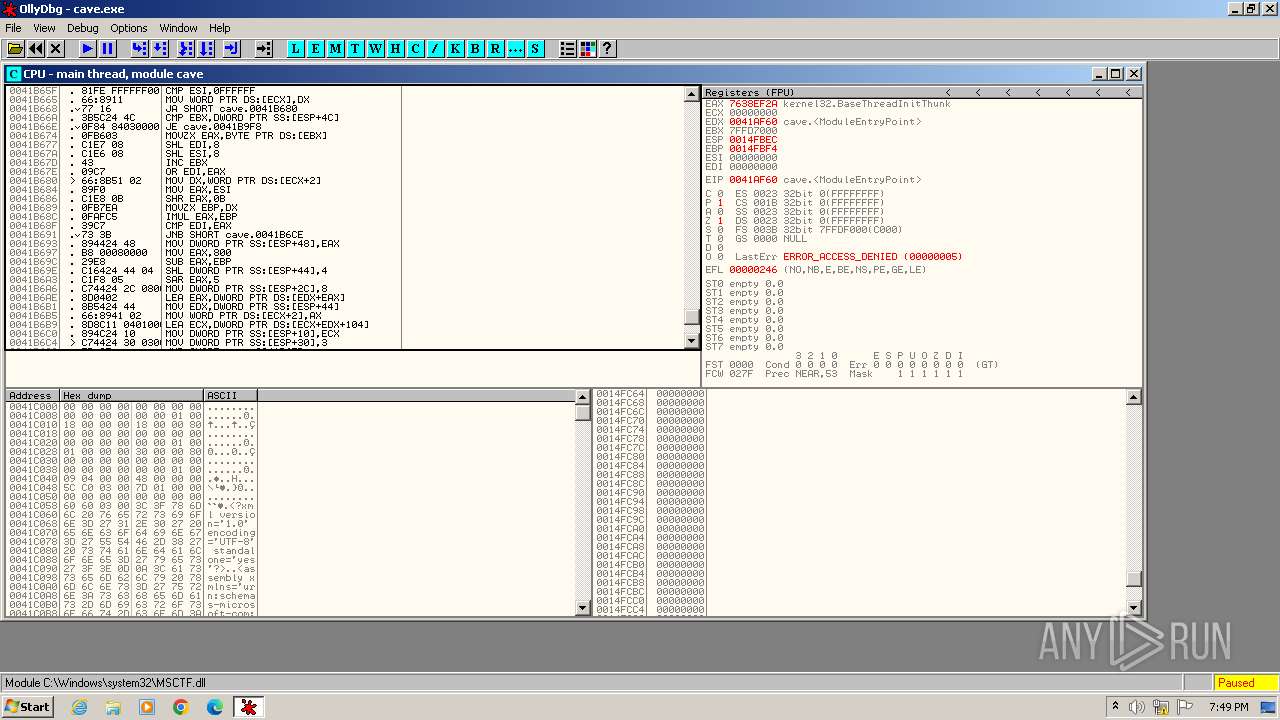The height and width of the screenshot is (720, 1280).
Task: Select ESP register value 0014FBEC
Action: click(753, 140)
